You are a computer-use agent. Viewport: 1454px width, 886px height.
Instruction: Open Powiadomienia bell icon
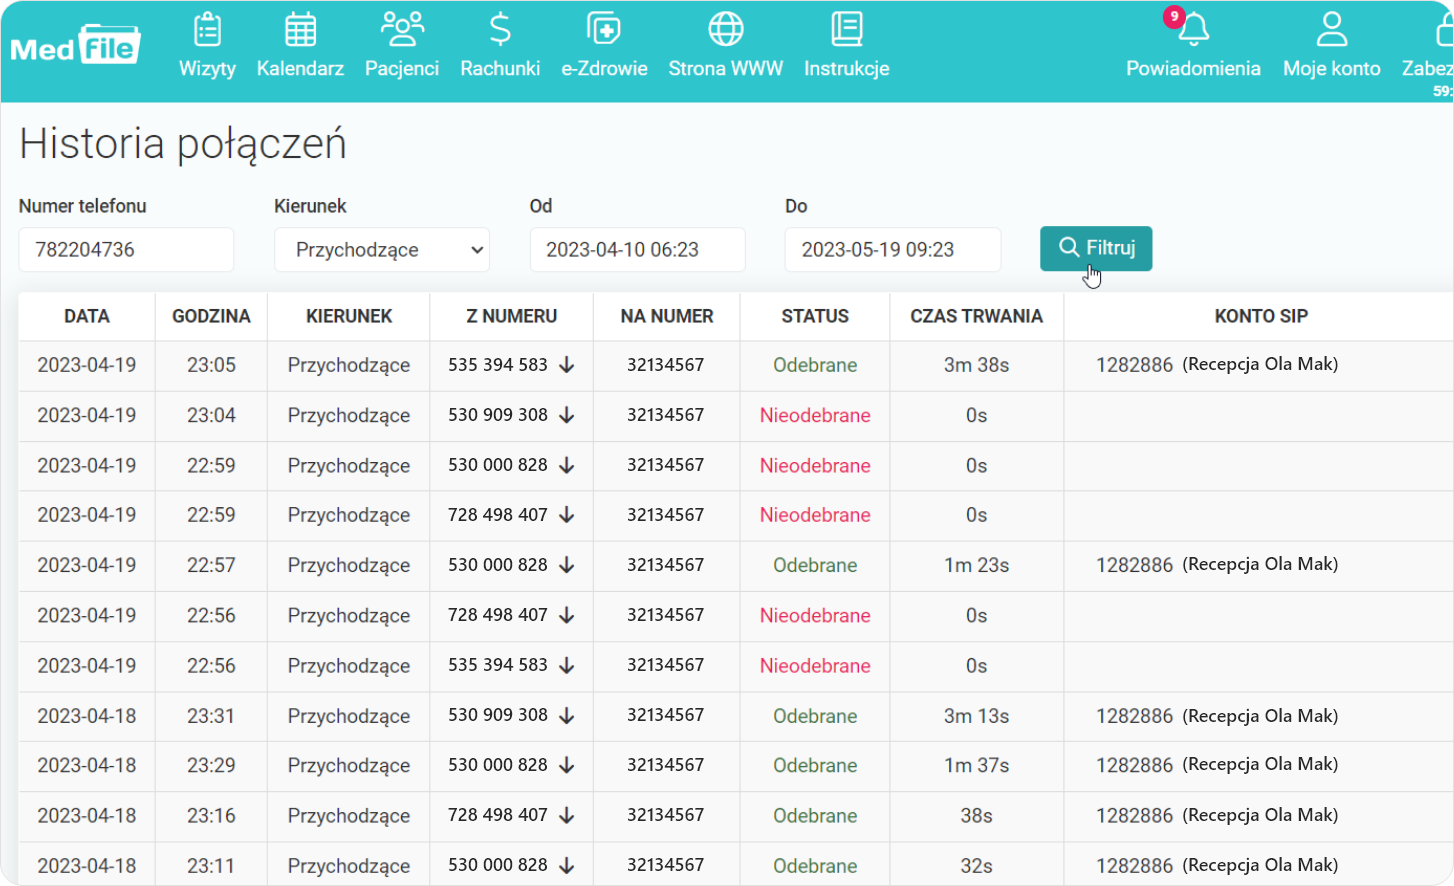point(1193,30)
